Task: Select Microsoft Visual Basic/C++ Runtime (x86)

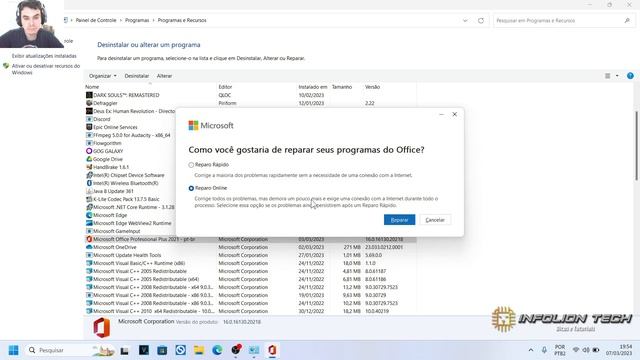Action: [139, 263]
